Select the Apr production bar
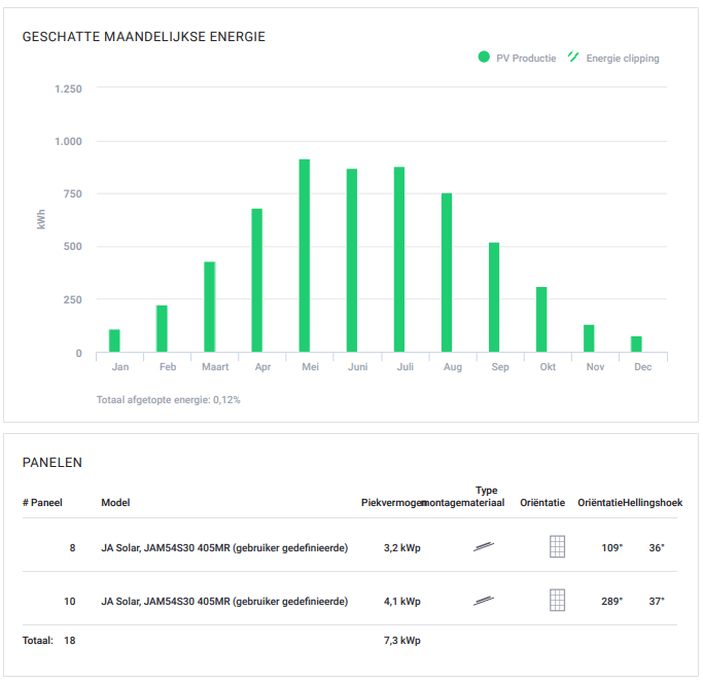Viewport: 703px width, 683px height. click(257, 280)
